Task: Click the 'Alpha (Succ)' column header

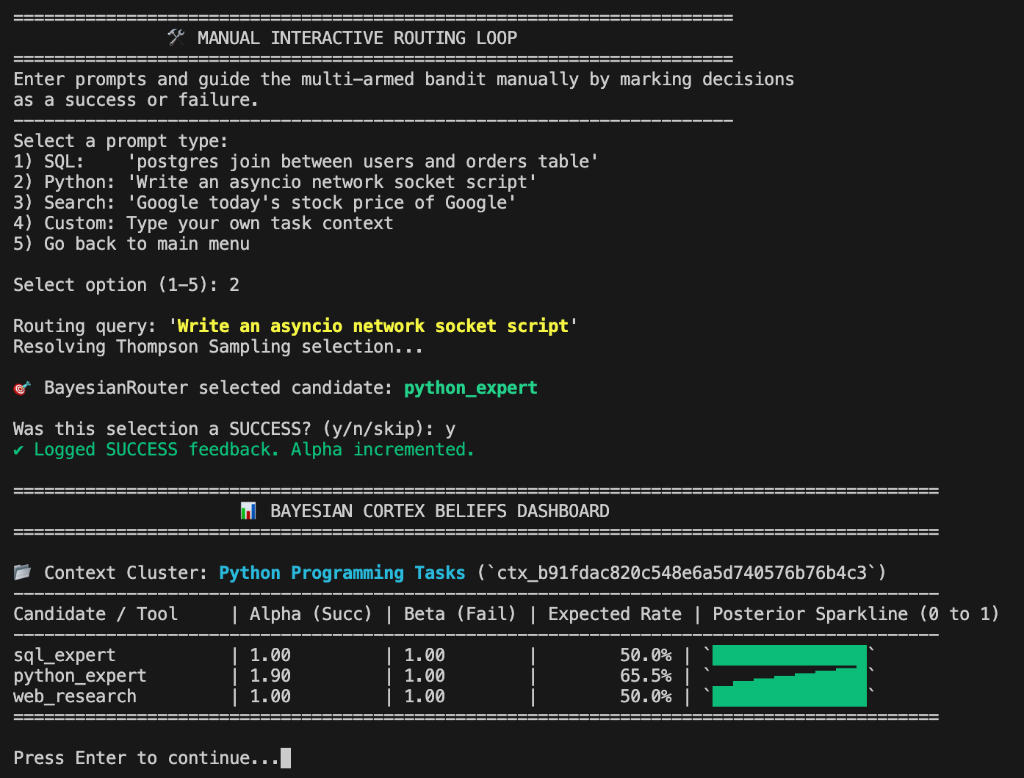Action: click(311, 614)
